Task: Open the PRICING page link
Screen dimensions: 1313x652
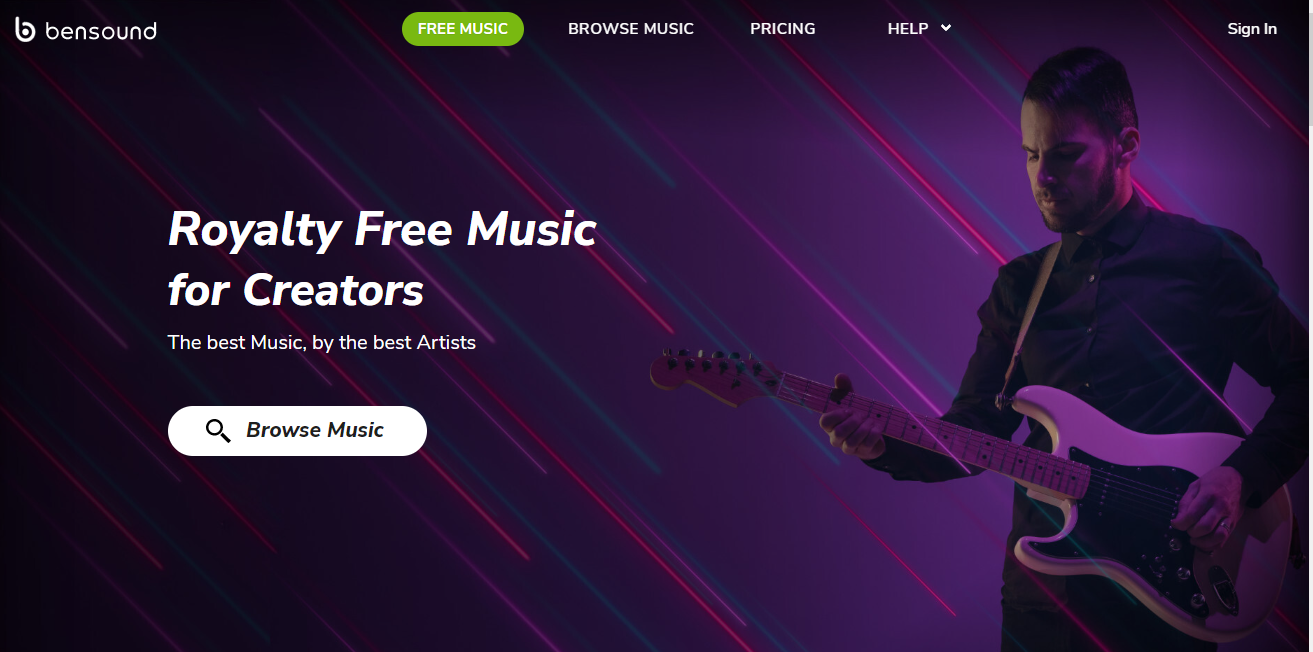Action: pos(783,29)
